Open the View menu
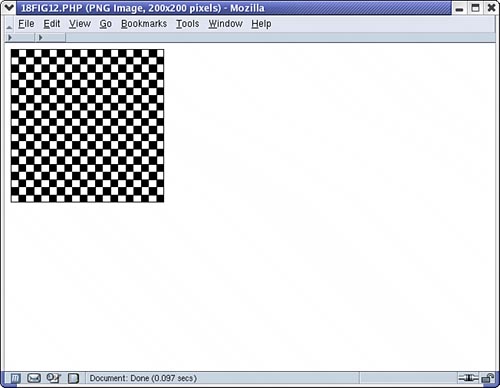Screen dimensions: 500x388 click(x=80, y=24)
